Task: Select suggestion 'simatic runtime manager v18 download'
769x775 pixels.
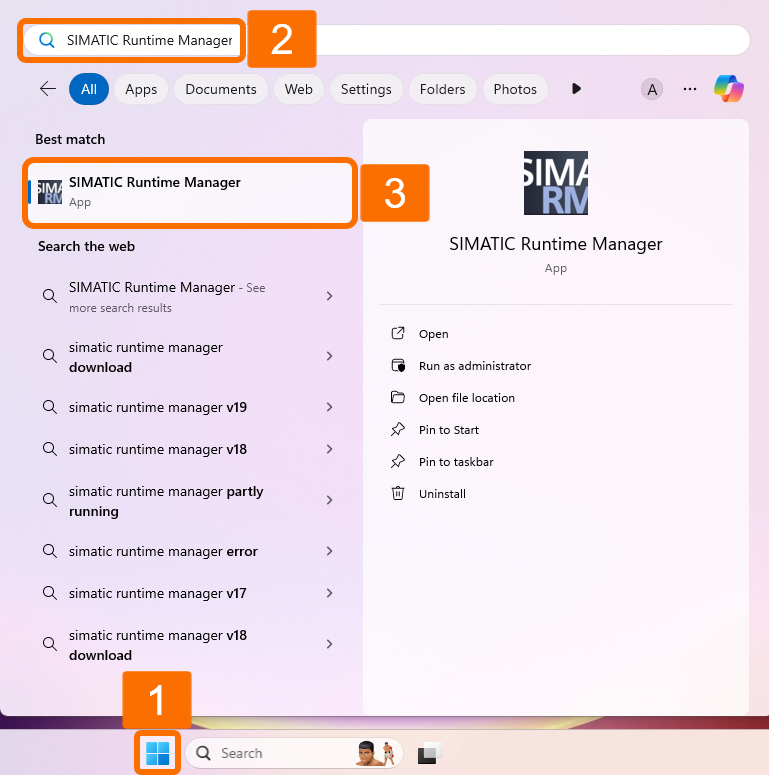Action: (x=190, y=645)
